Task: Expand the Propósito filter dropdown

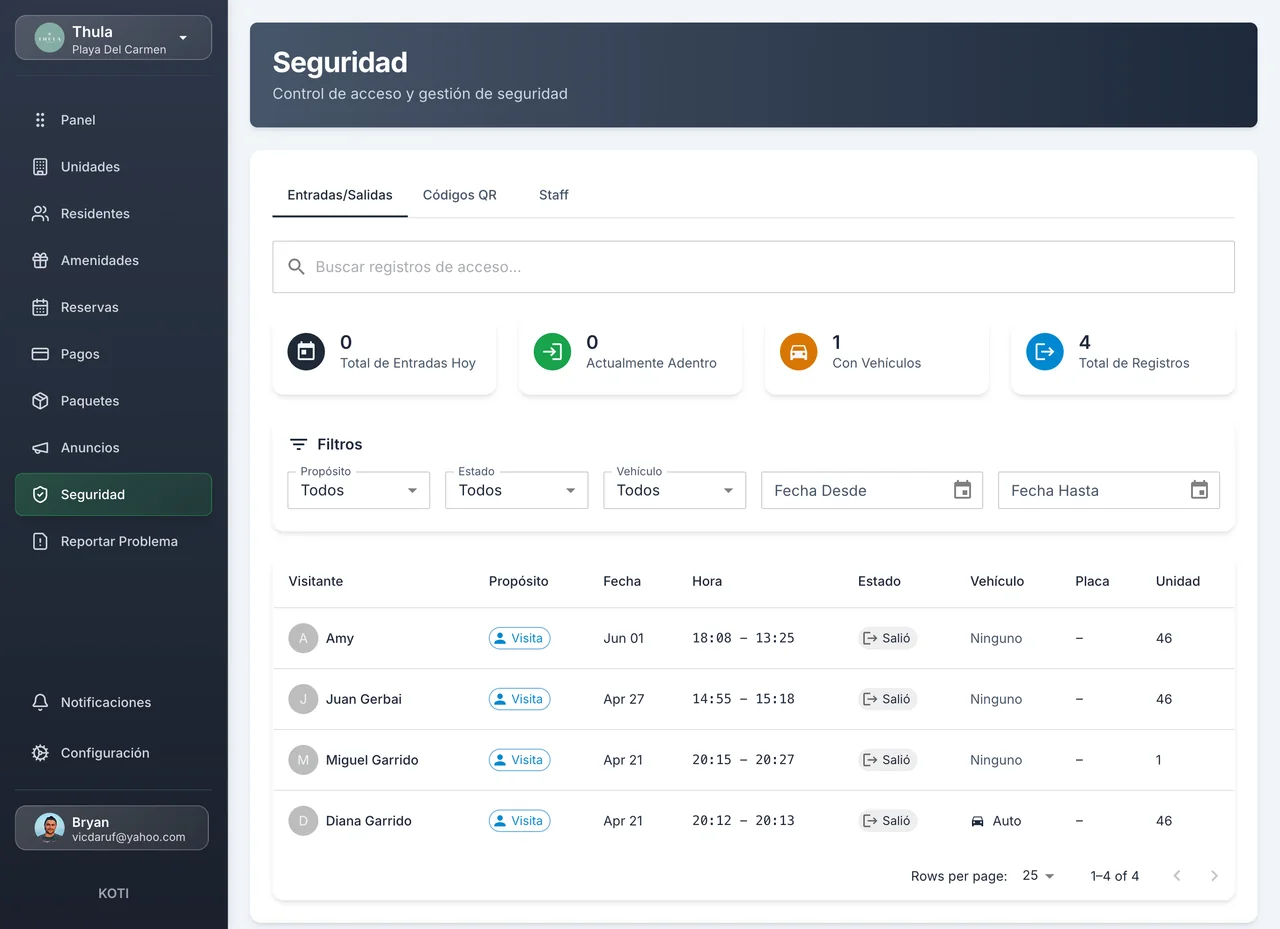Action: point(359,490)
